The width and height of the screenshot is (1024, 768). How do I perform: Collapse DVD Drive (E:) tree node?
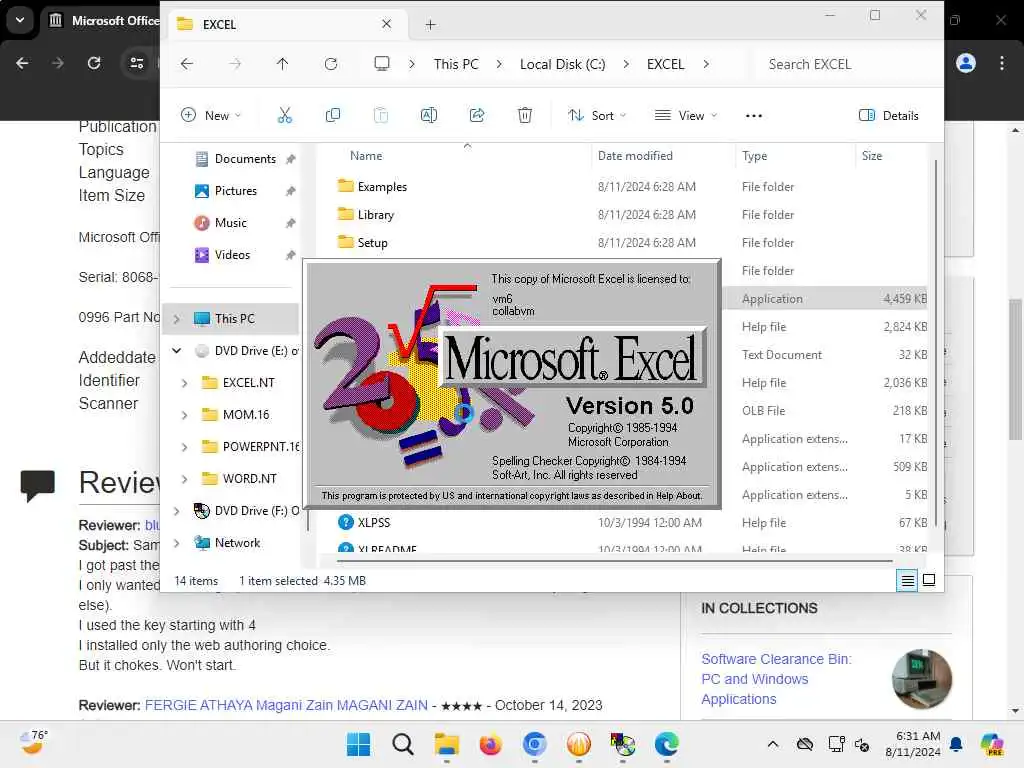[x=176, y=351]
